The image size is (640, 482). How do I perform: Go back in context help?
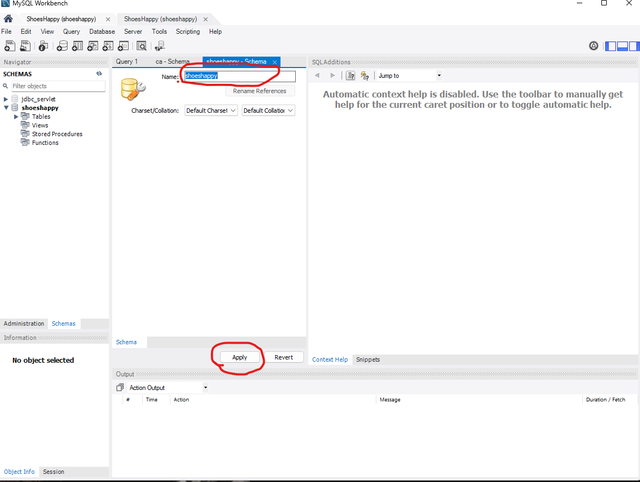(x=317, y=76)
